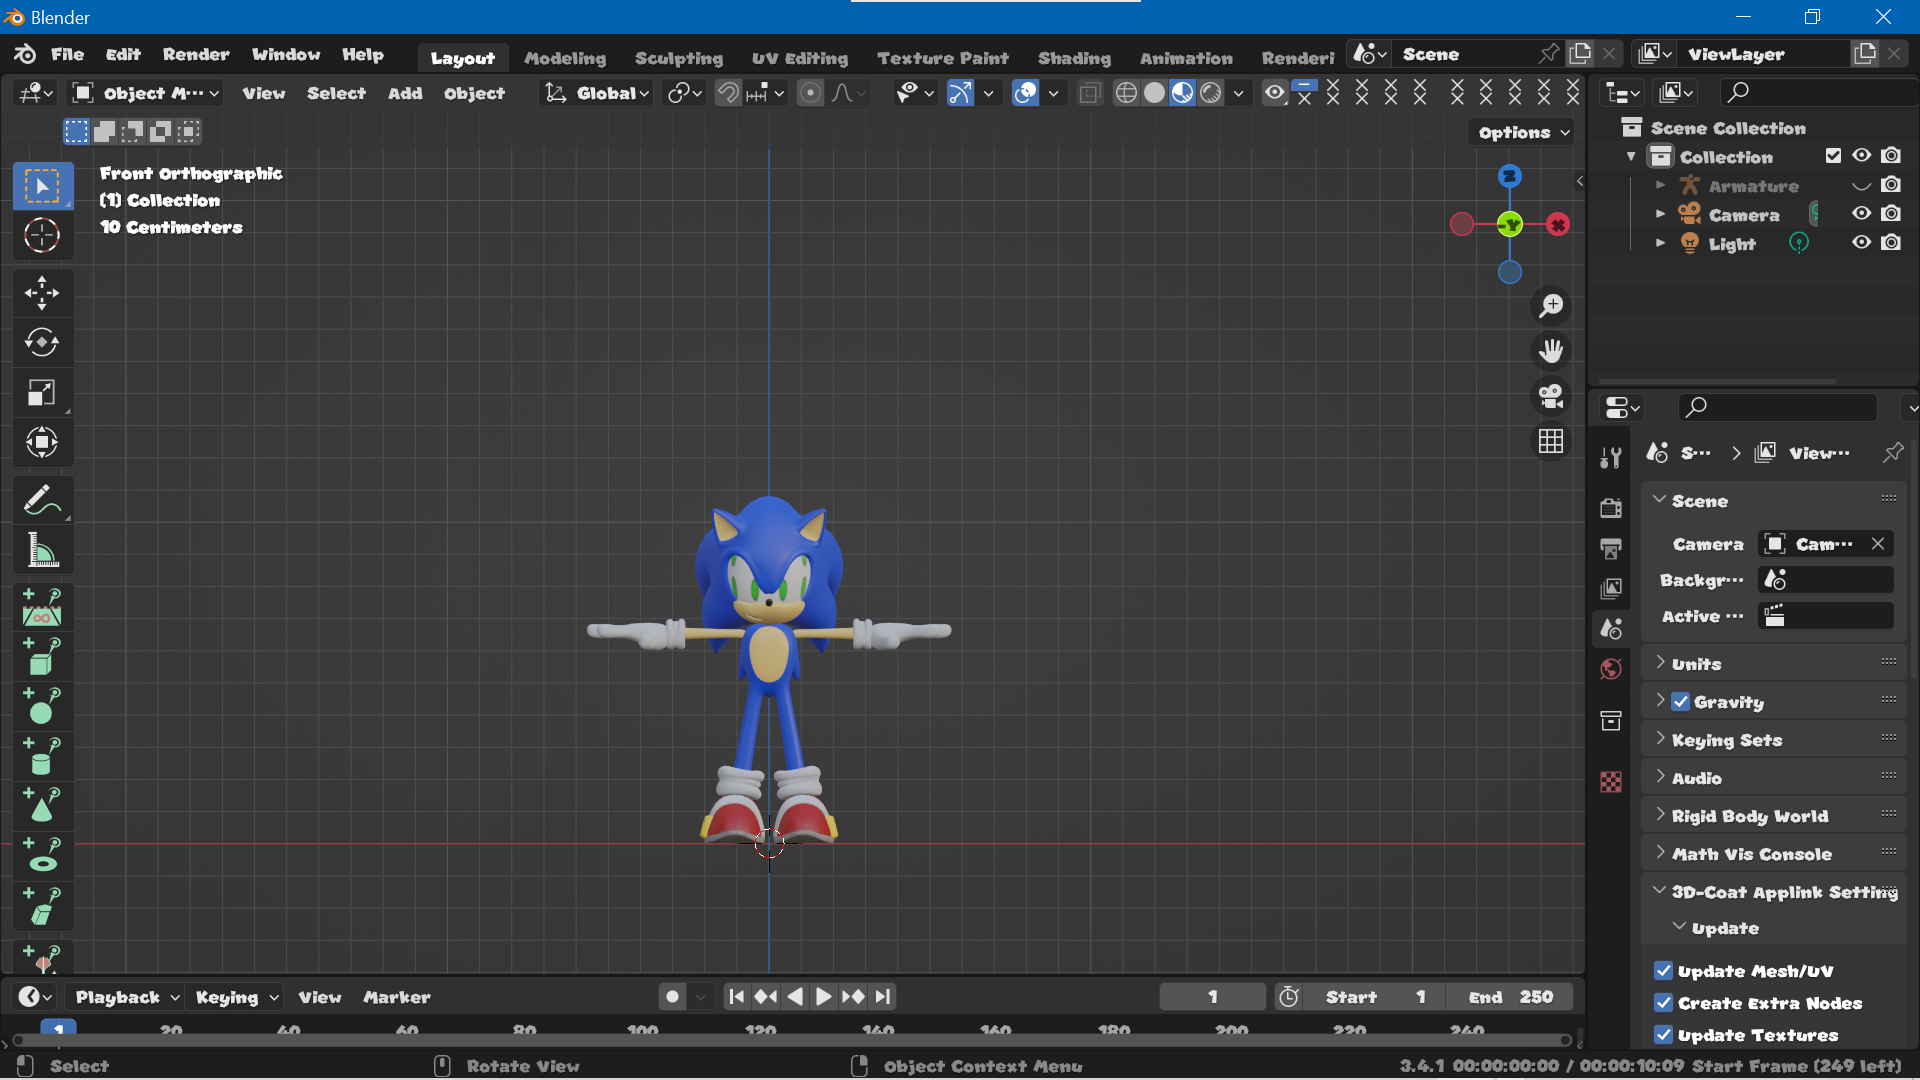
Task: Click the current frame slider in the timeline
Action: 1212,996
